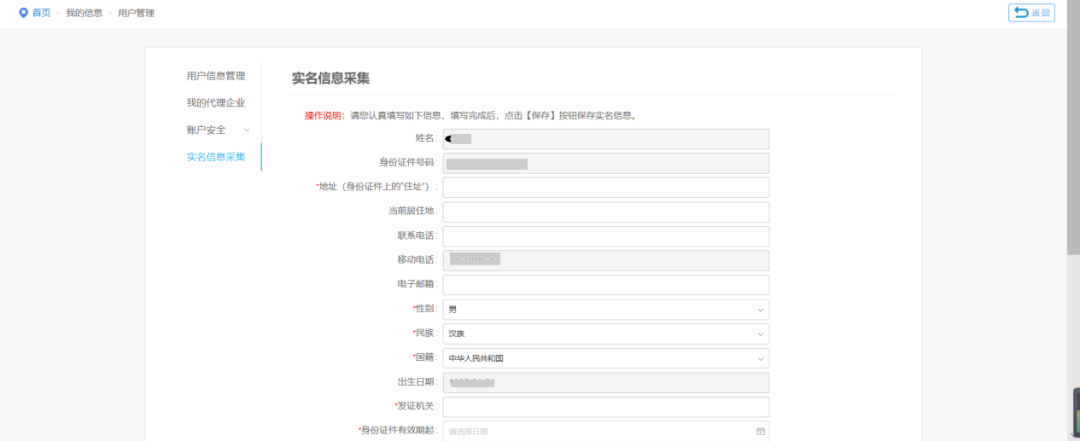Focus the 当前居住地 input field

pos(606,212)
